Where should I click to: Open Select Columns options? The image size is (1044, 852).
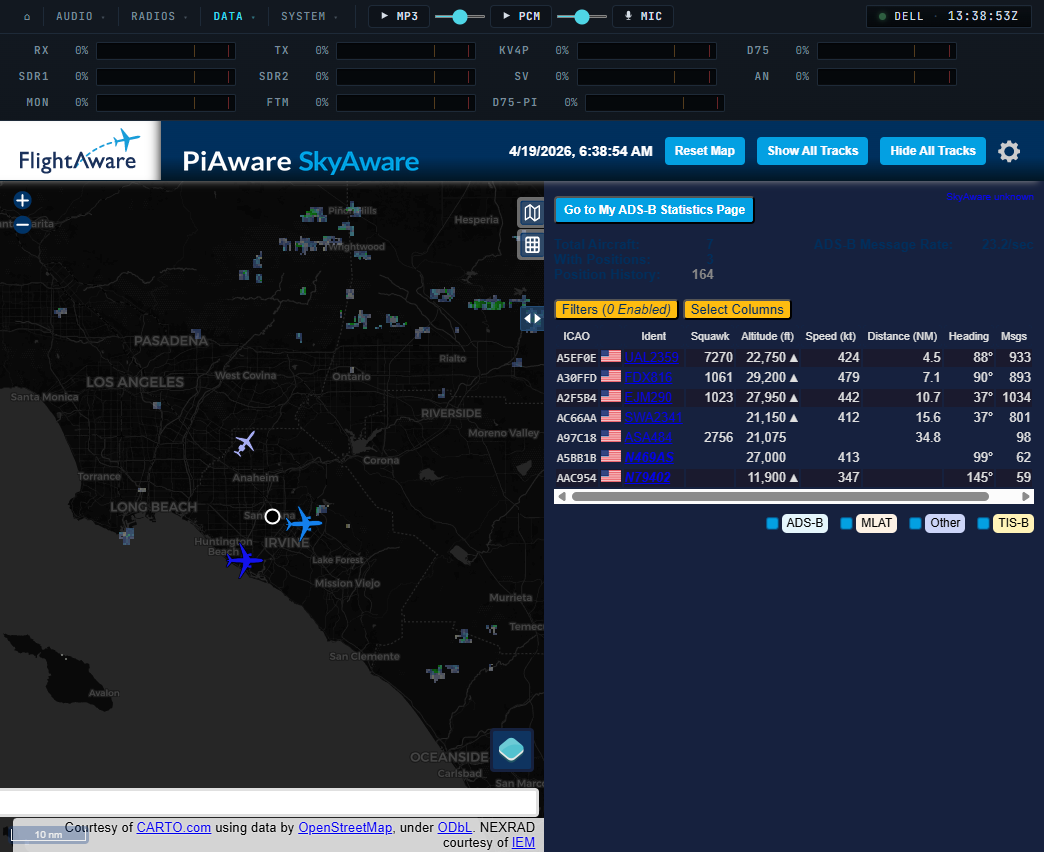[736, 310]
